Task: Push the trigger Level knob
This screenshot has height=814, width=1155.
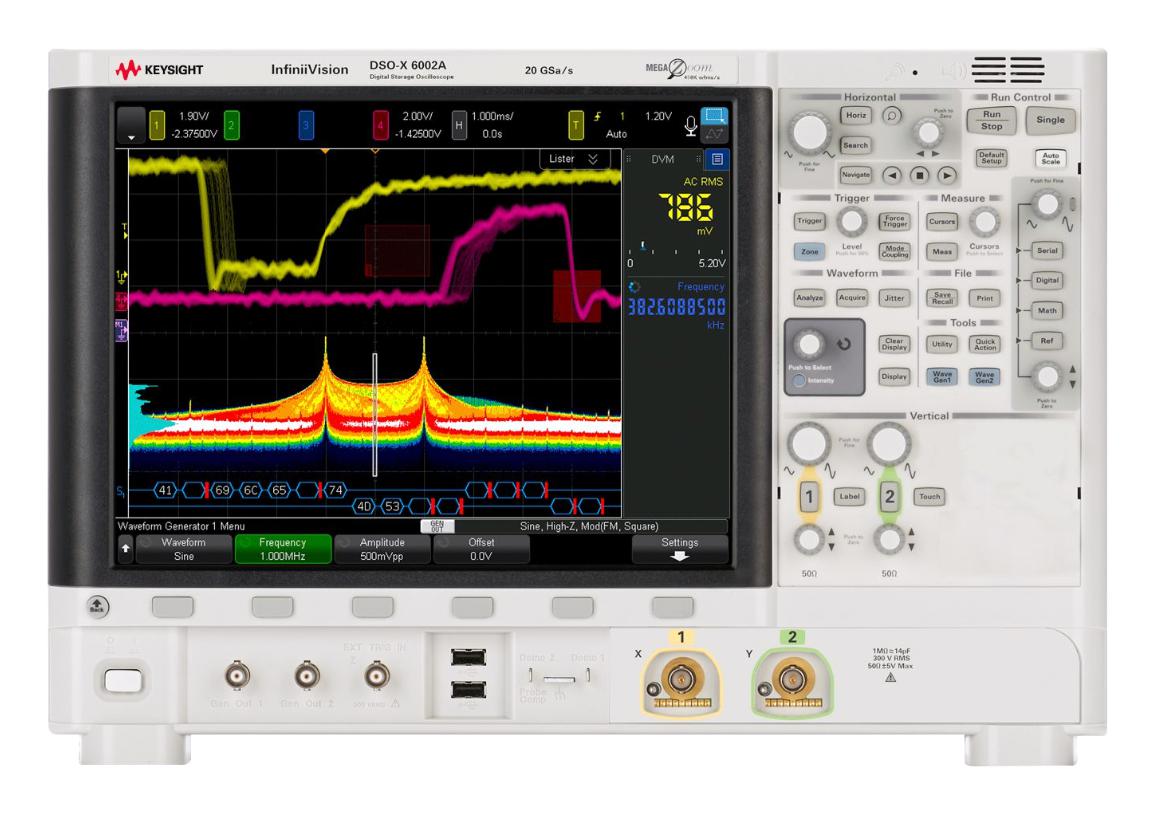Action: [852, 220]
